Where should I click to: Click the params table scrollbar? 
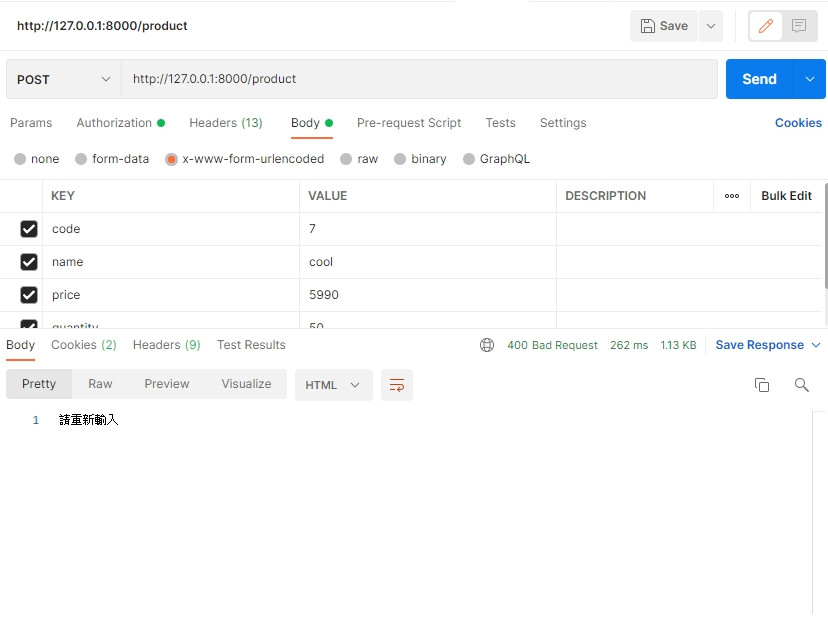[825, 236]
